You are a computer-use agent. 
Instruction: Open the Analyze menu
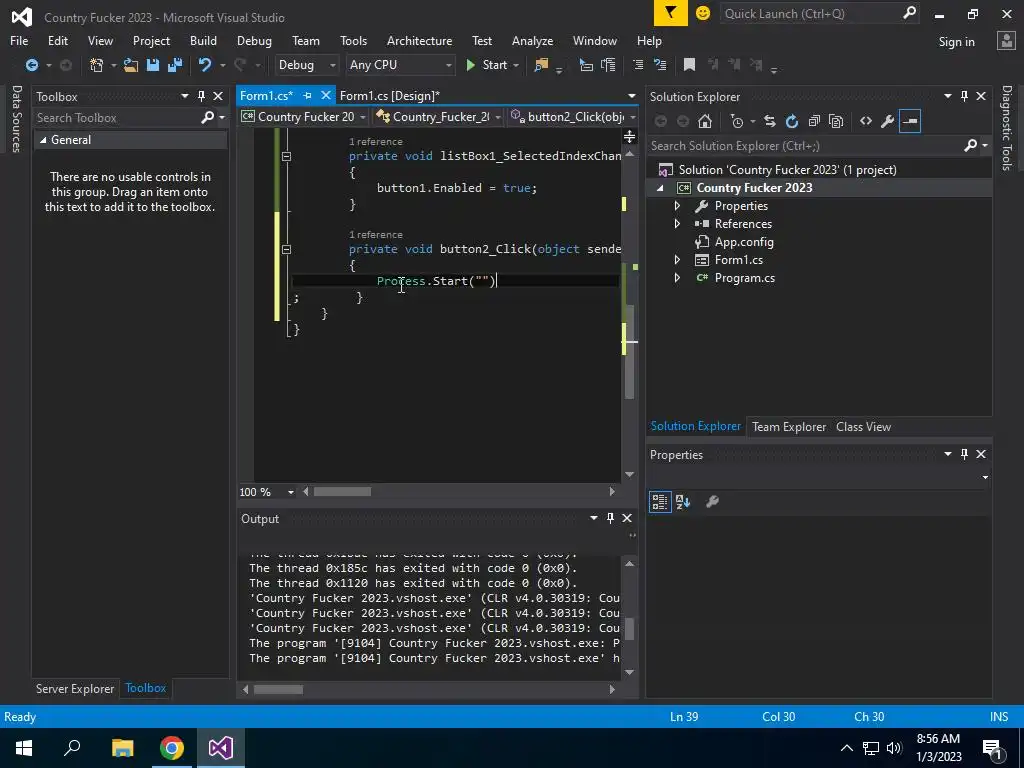532,40
